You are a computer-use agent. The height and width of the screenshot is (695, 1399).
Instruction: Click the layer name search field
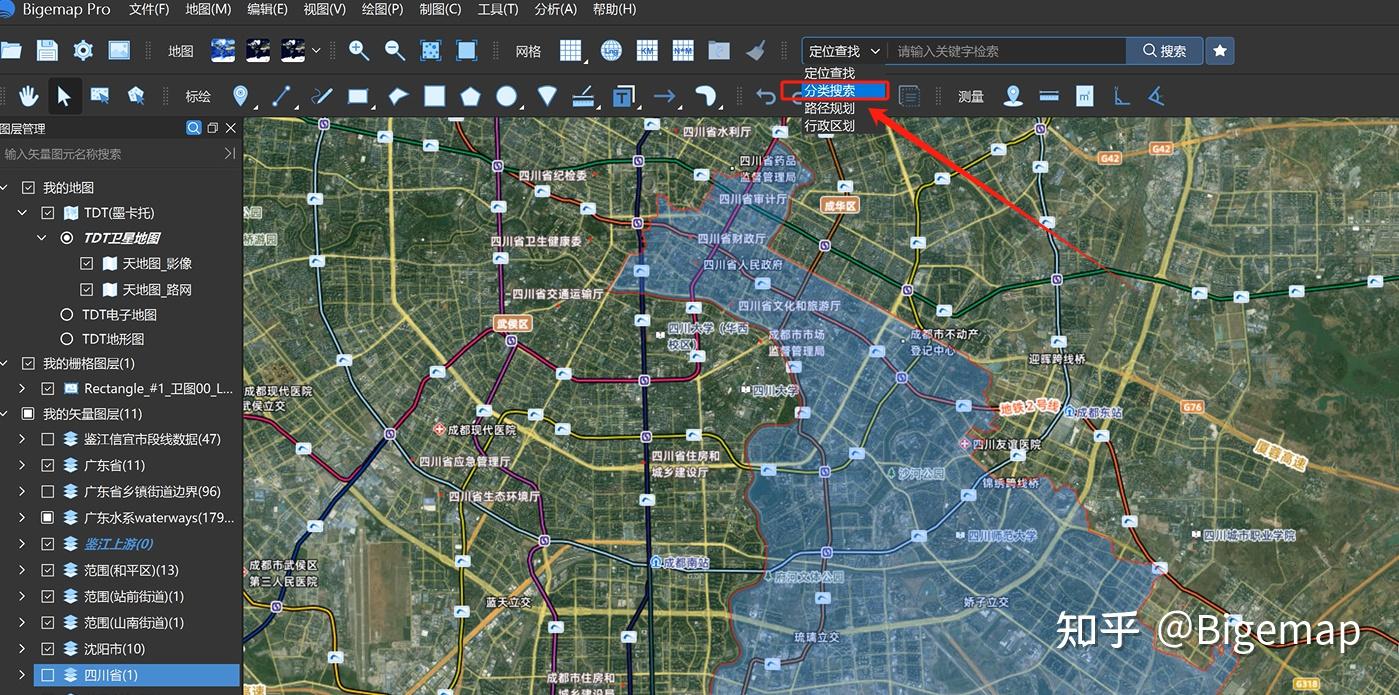click(112, 154)
